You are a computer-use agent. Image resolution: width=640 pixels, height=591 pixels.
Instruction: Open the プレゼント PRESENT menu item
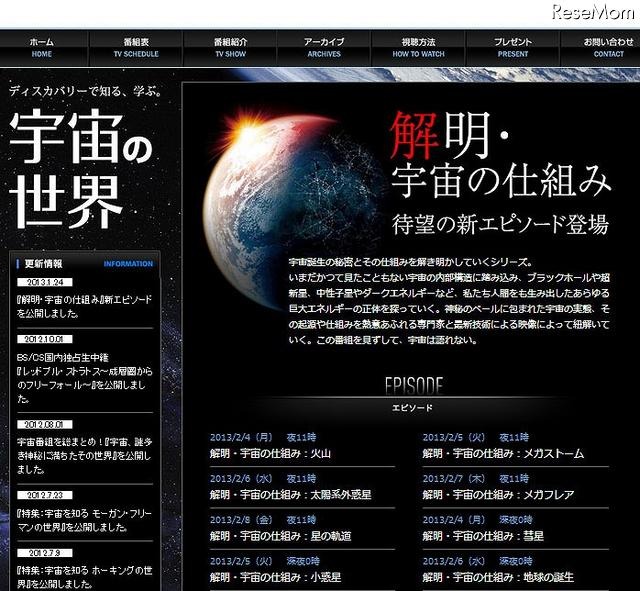[513, 48]
